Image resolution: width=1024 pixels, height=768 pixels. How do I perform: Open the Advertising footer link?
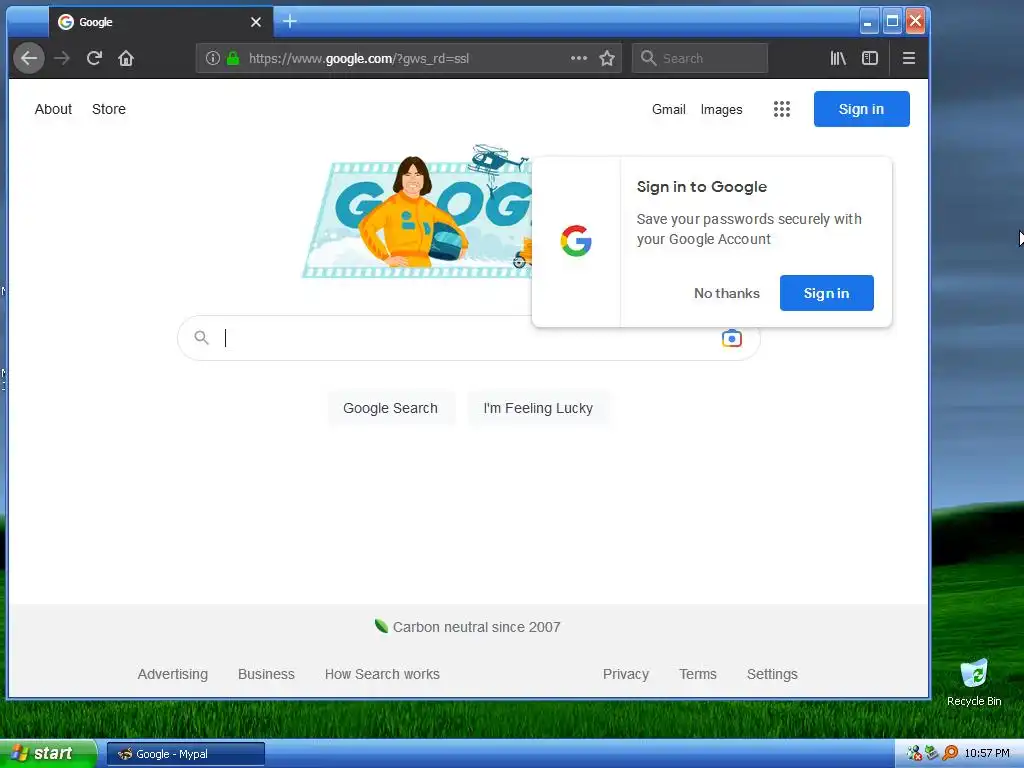click(172, 674)
